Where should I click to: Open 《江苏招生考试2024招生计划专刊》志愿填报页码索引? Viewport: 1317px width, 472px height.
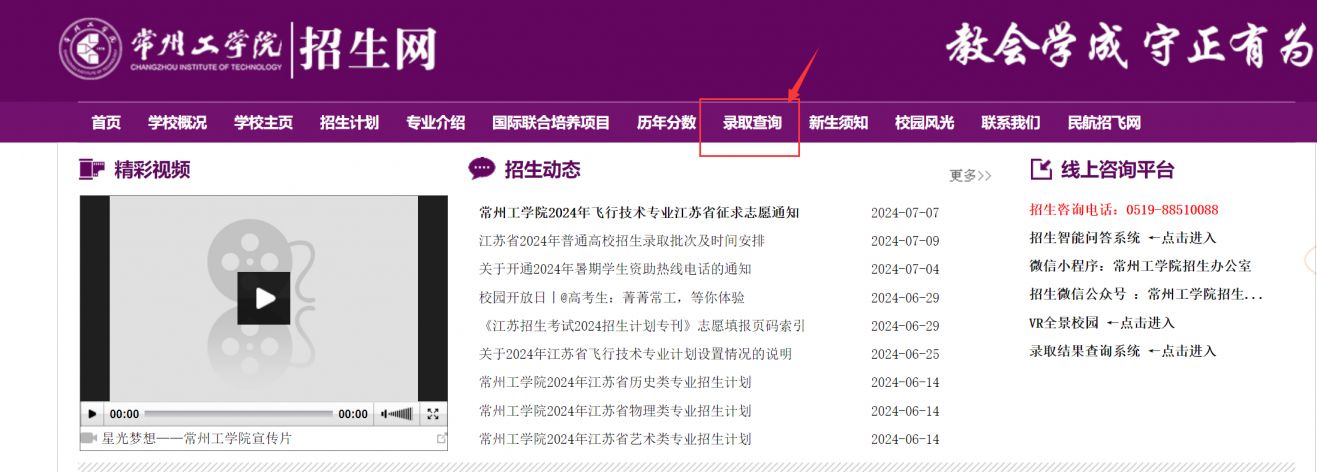[642, 326]
